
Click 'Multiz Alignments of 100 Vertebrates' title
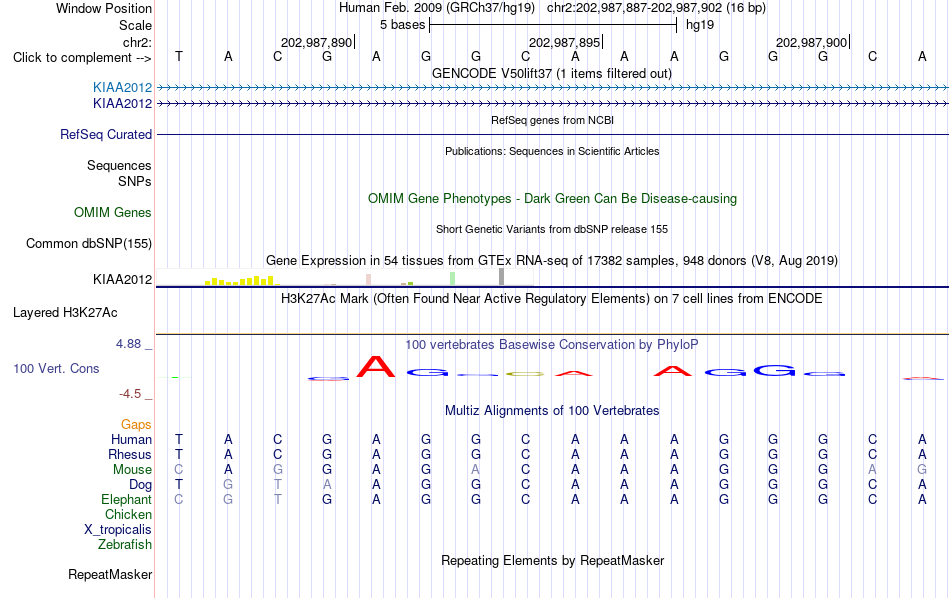(x=552, y=410)
